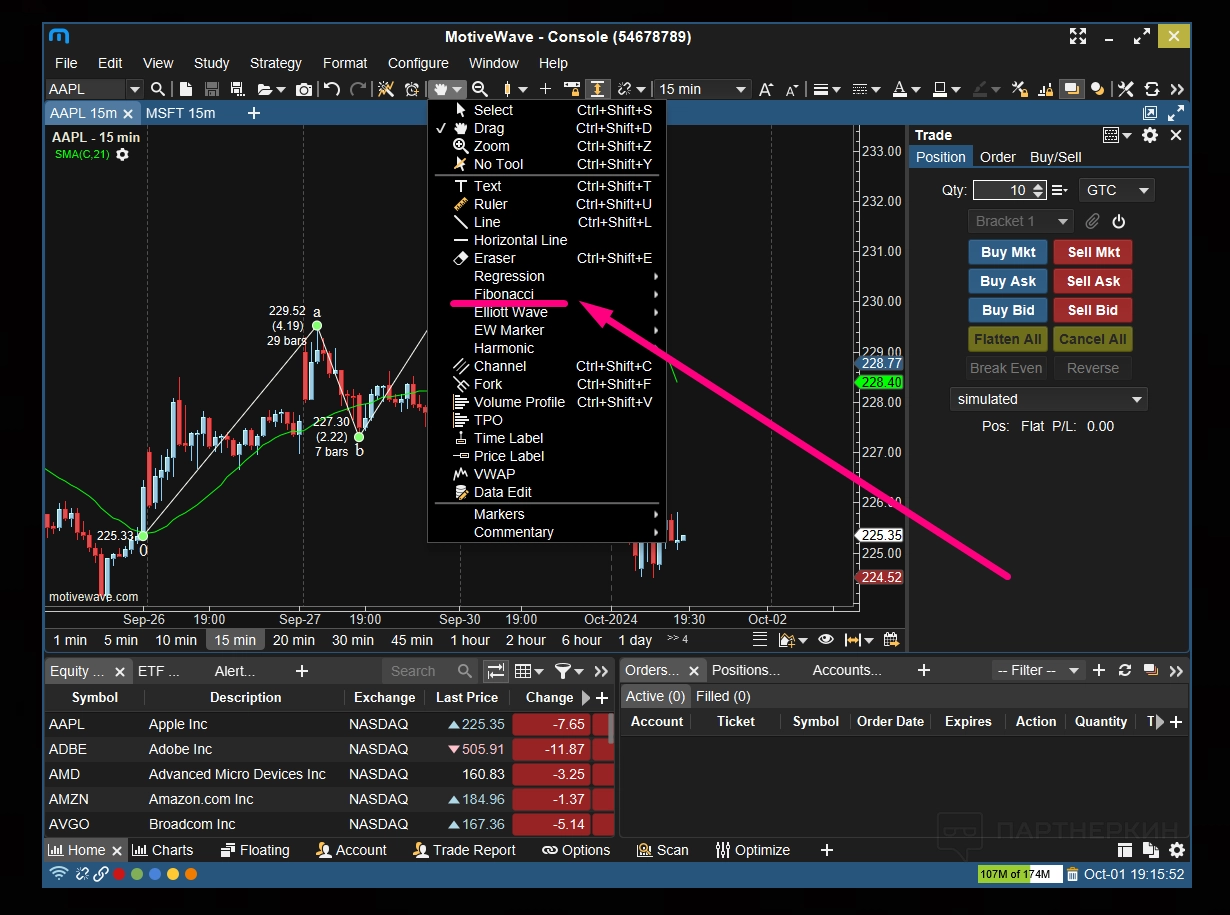Click the Cancel All button
This screenshot has width=1230, height=915.
[x=1093, y=339]
